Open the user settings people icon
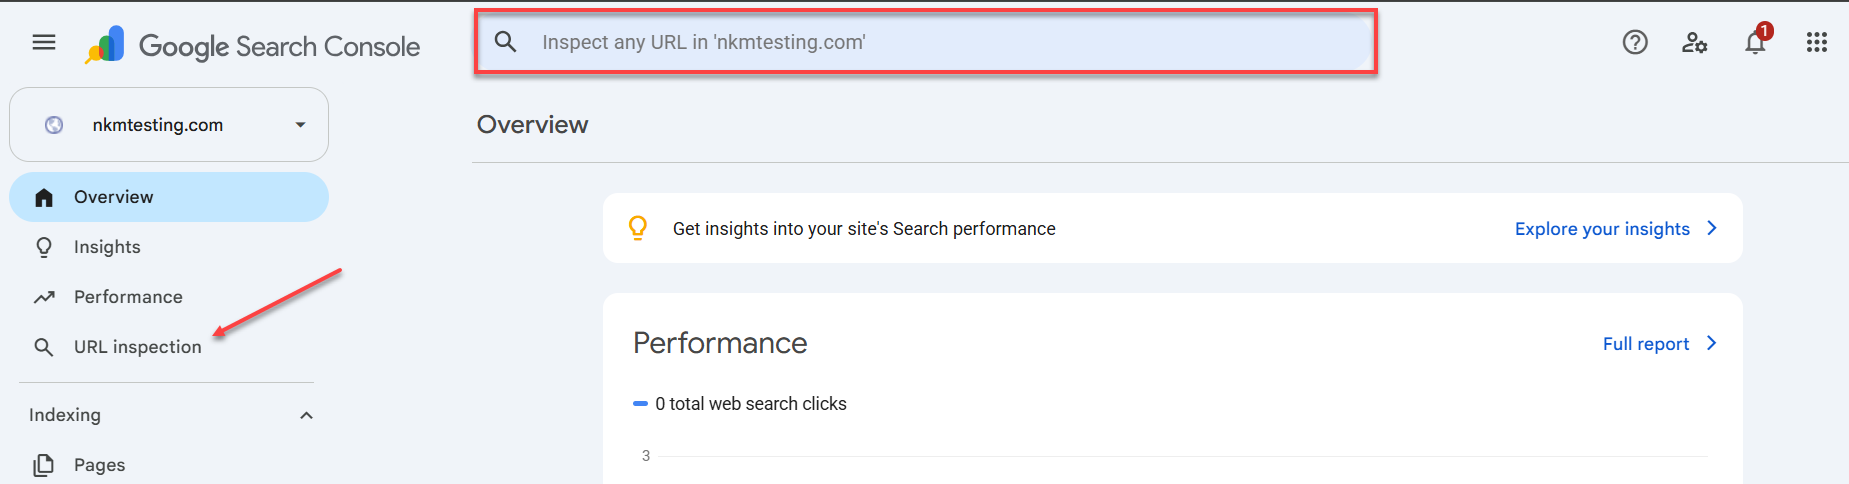 pos(1694,42)
